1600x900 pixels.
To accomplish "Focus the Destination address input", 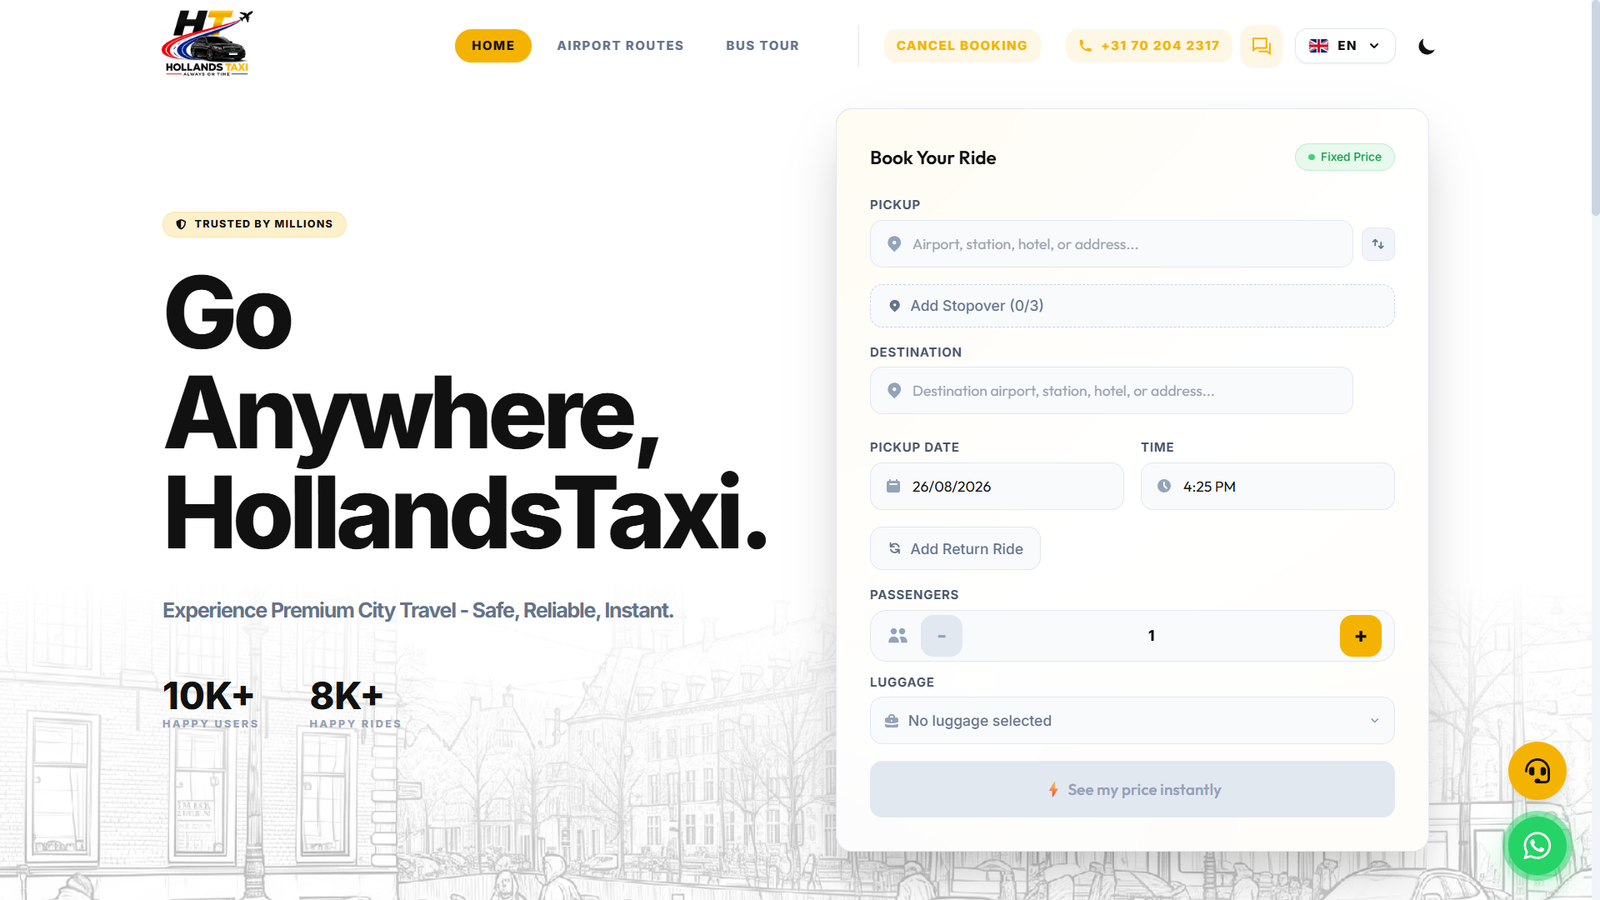I will click(x=1111, y=391).
